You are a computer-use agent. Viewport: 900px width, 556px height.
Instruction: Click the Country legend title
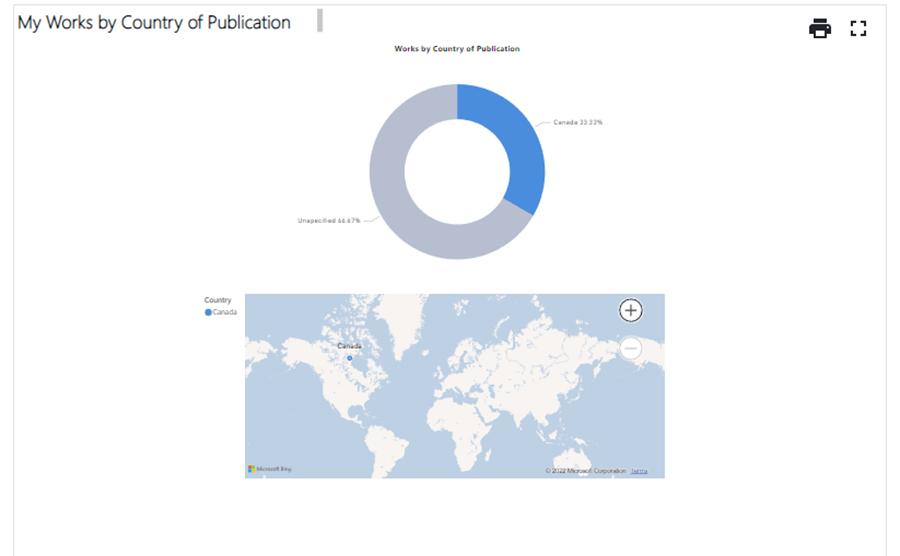[217, 300]
